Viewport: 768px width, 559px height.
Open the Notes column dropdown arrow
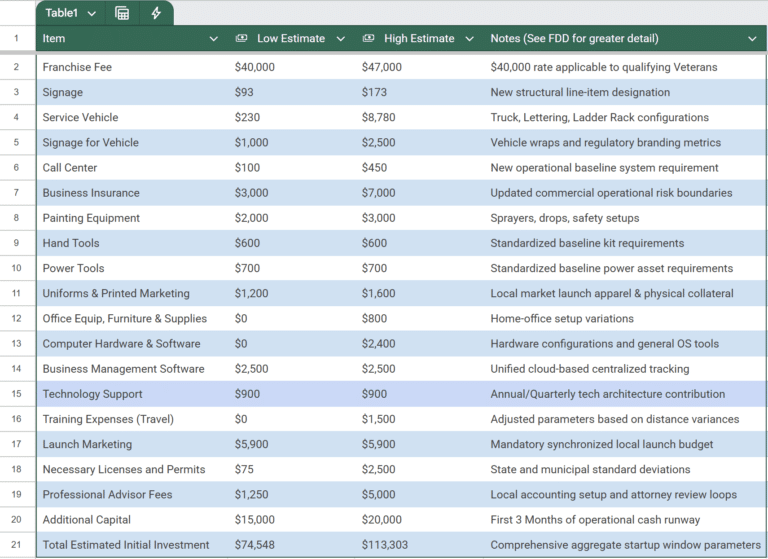coord(752,39)
